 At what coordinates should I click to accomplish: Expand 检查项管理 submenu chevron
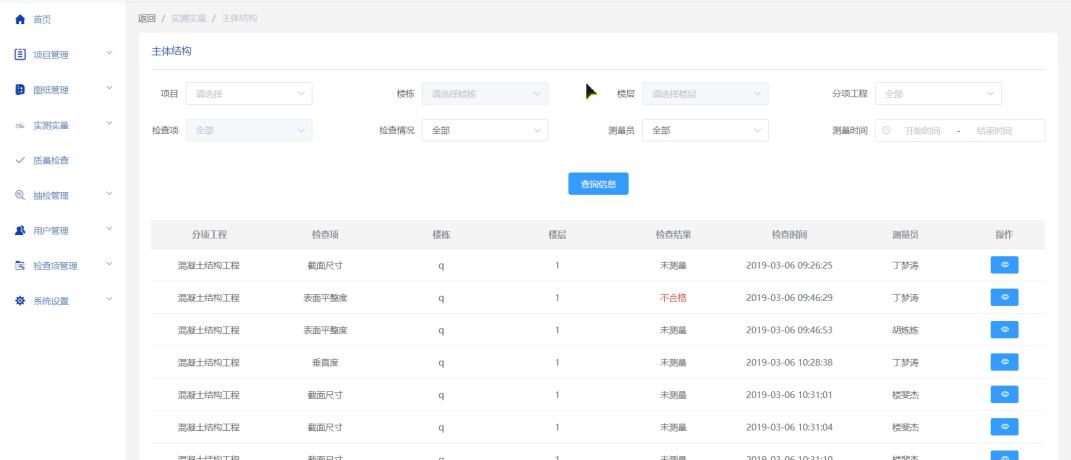tap(109, 264)
